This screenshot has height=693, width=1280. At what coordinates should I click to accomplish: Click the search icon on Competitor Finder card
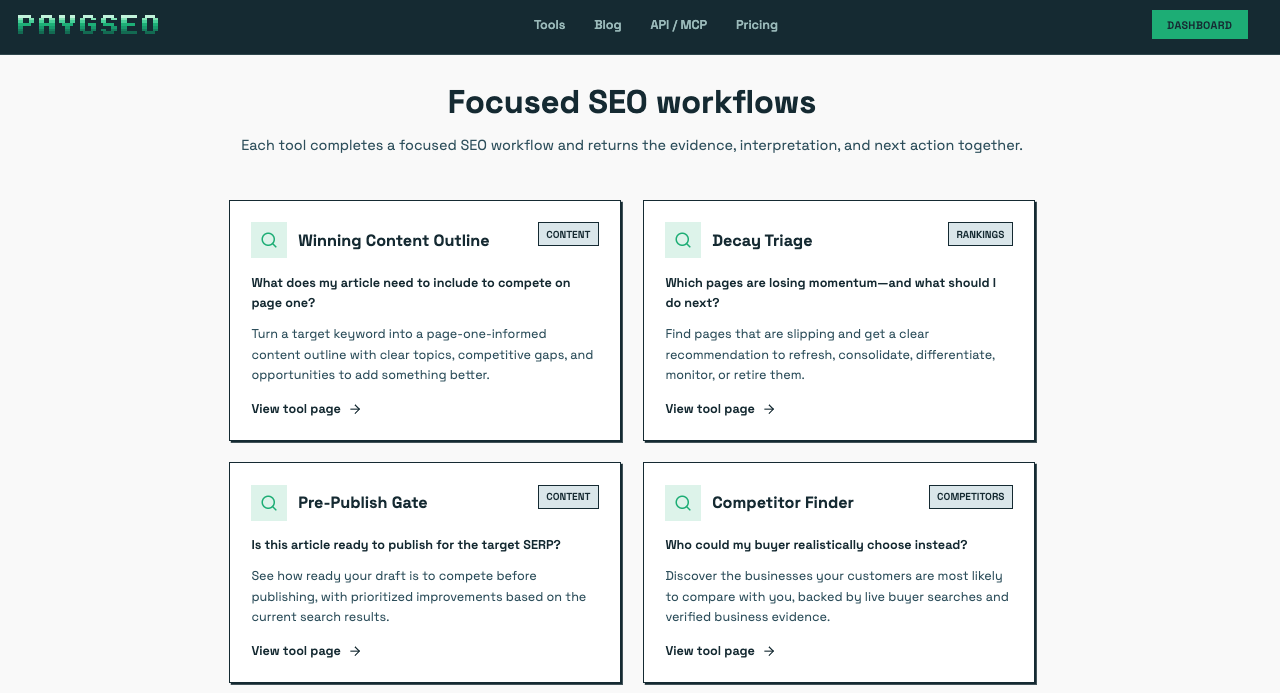(x=683, y=503)
